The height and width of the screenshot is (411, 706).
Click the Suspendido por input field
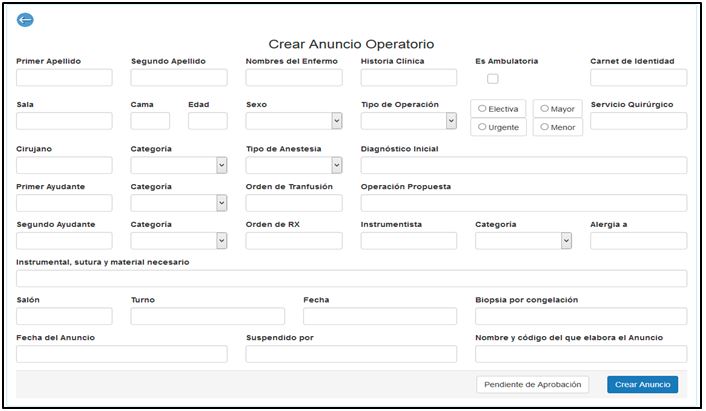click(351, 353)
